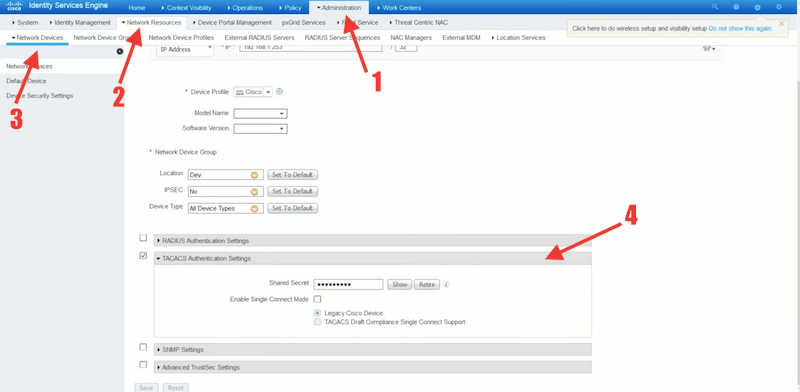Image resolution: width=800 pixels, height=392 pixels.
Task: Click Set To Default for Location
Action: [292, 175]
